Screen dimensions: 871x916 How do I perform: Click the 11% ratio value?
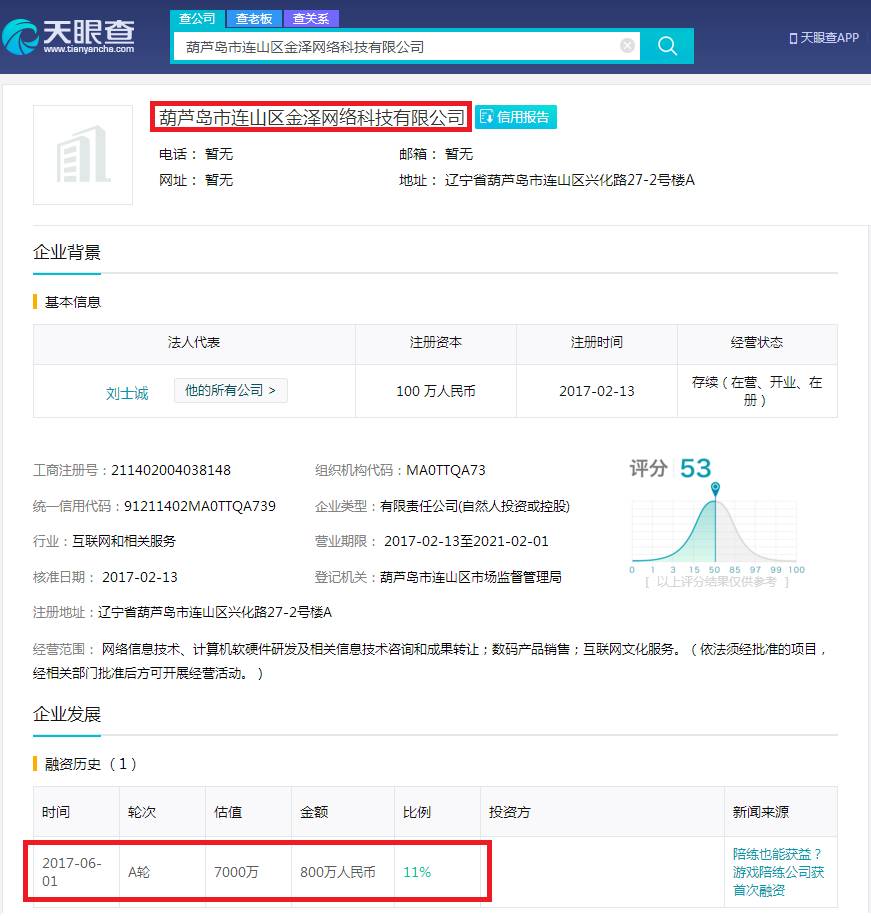coord(417,872)
